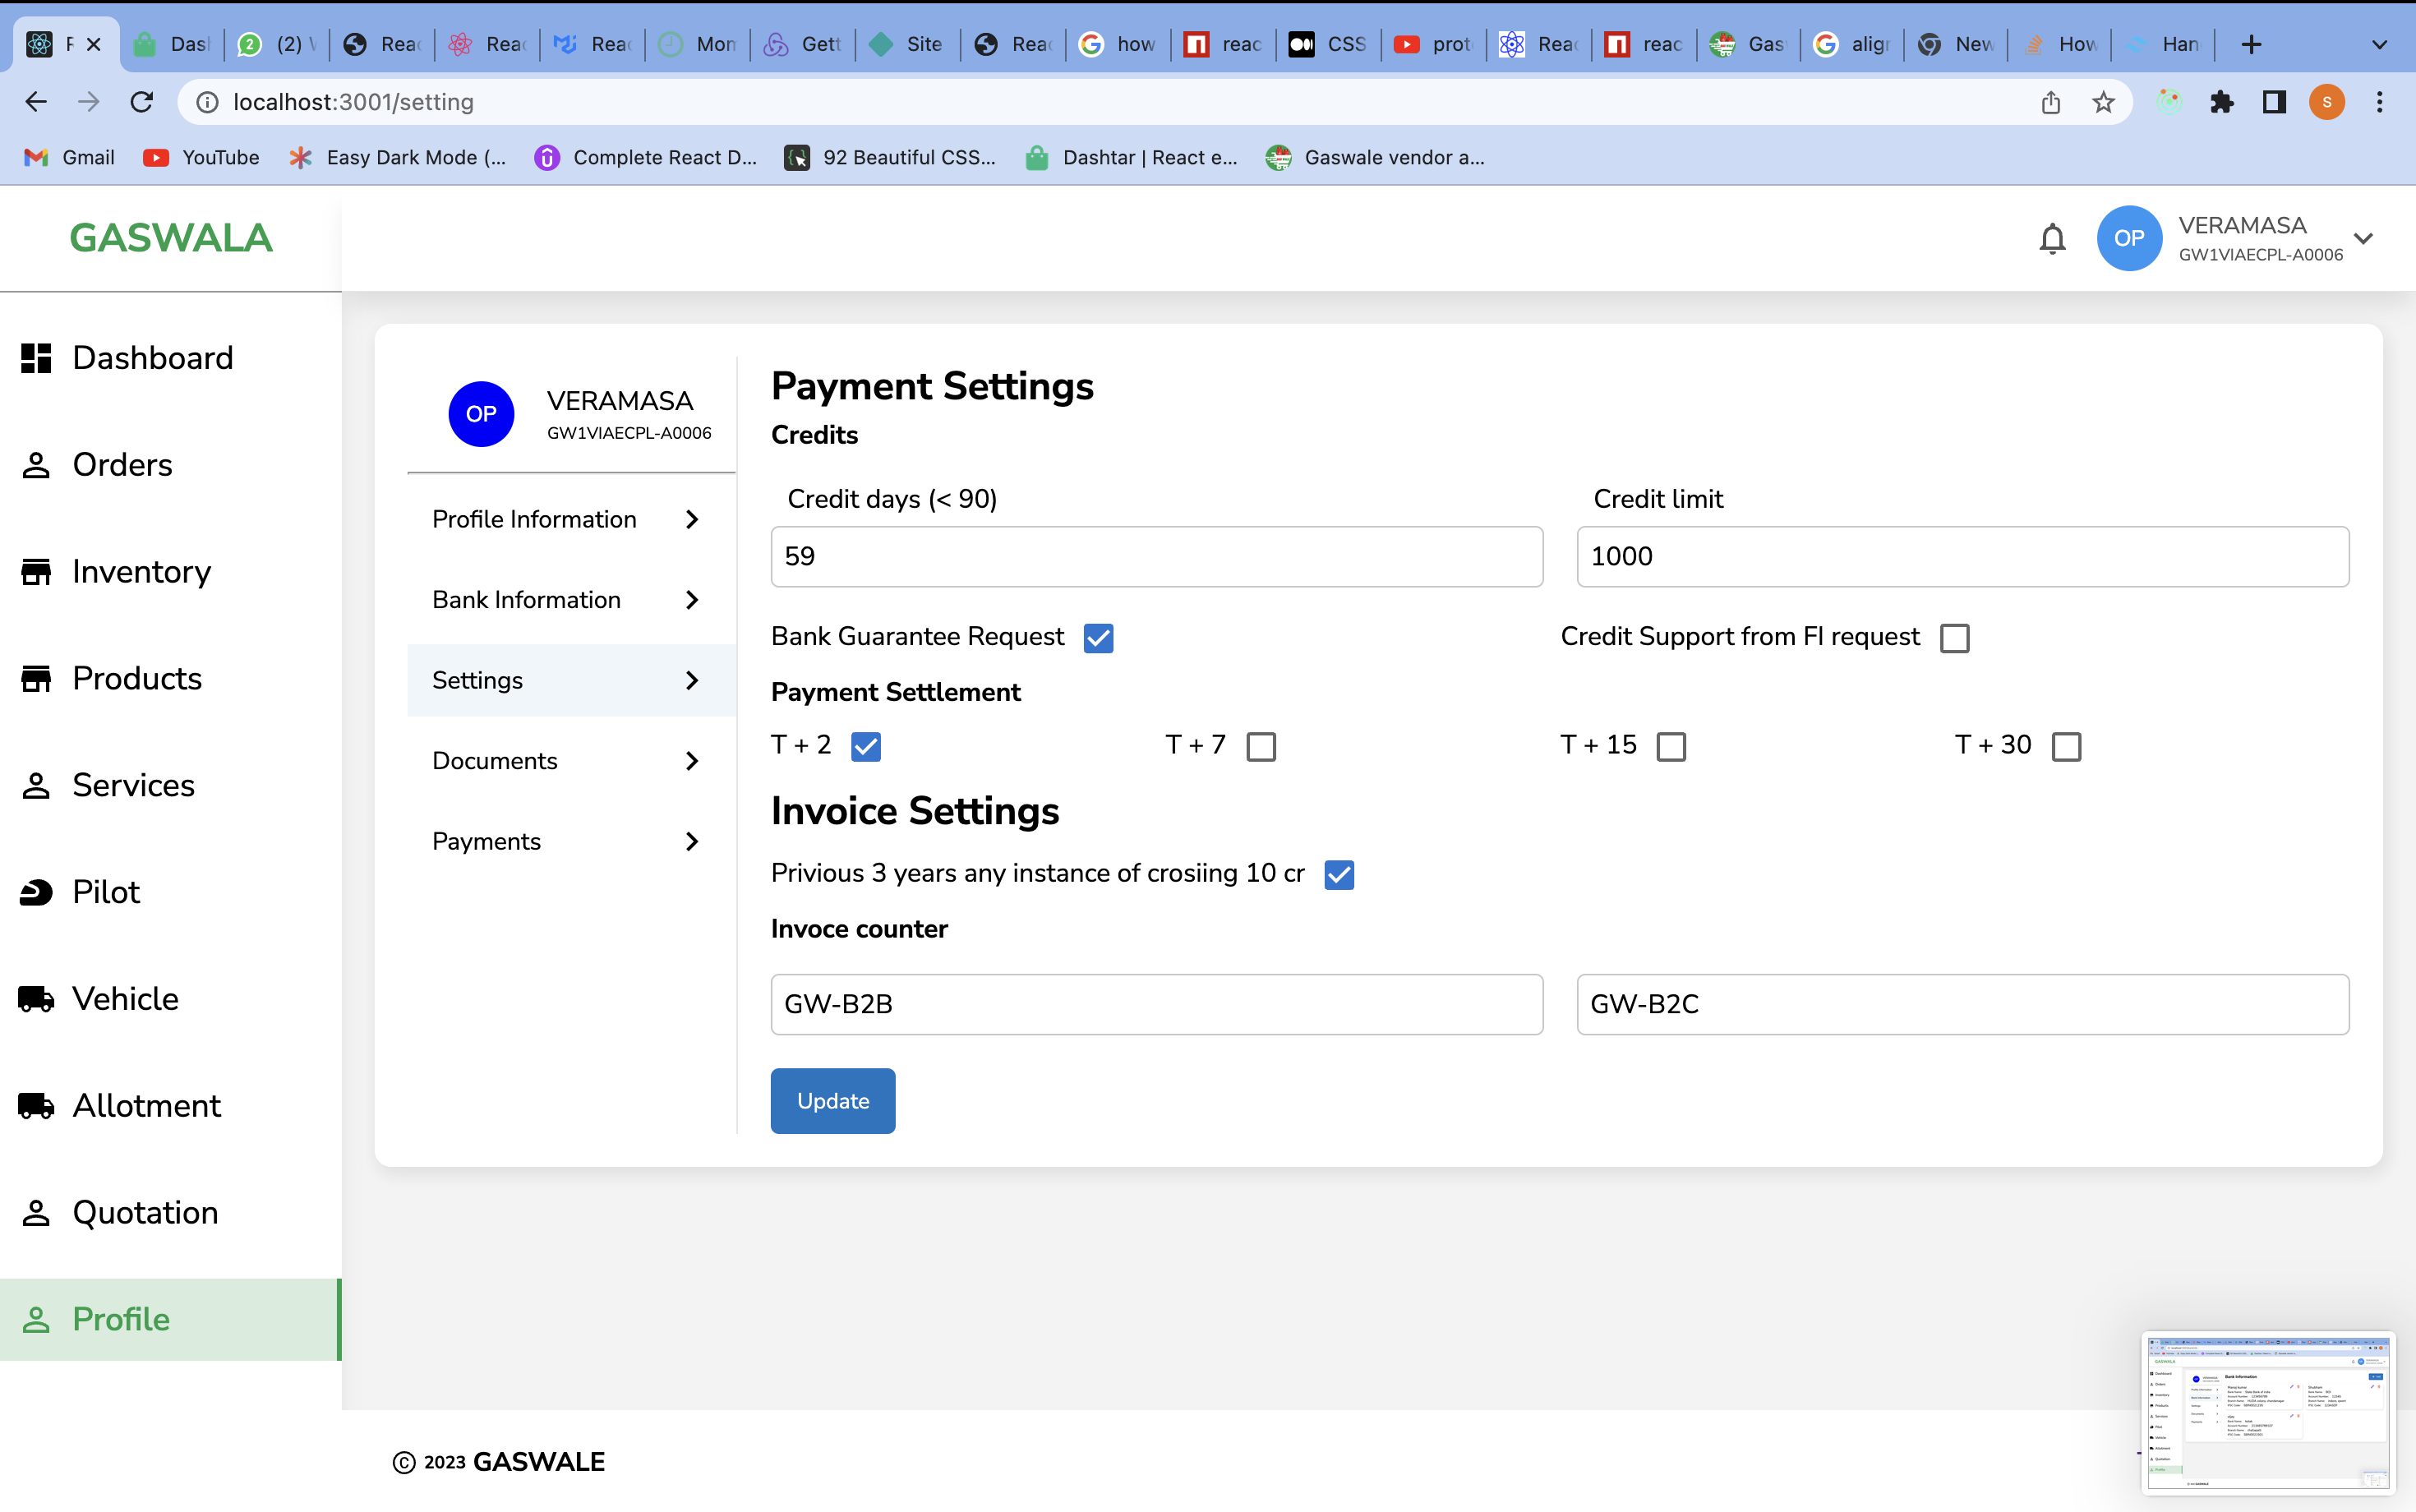Open the screenshot preview thumbnail
Screen dimensions: 2416x1512
tap(2267, 1412)
